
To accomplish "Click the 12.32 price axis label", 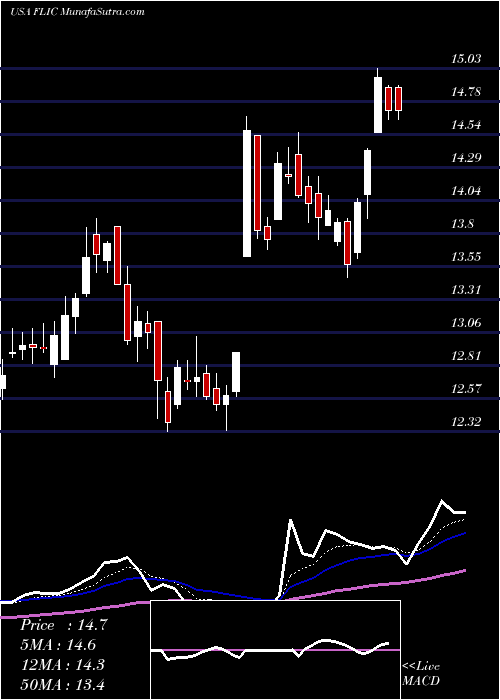I will coord(466,422).
